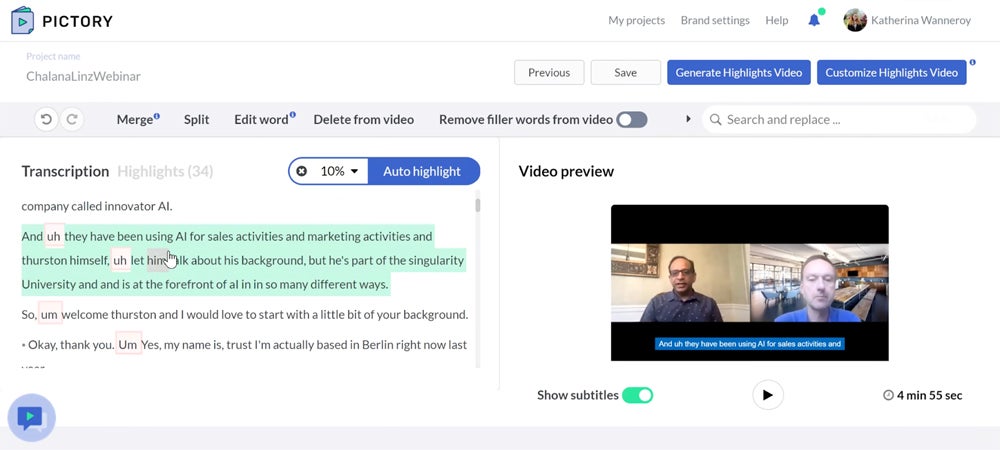Click the undo arrow icon
Viewport: 1000px width, 450px height.
tap(46, 120)
